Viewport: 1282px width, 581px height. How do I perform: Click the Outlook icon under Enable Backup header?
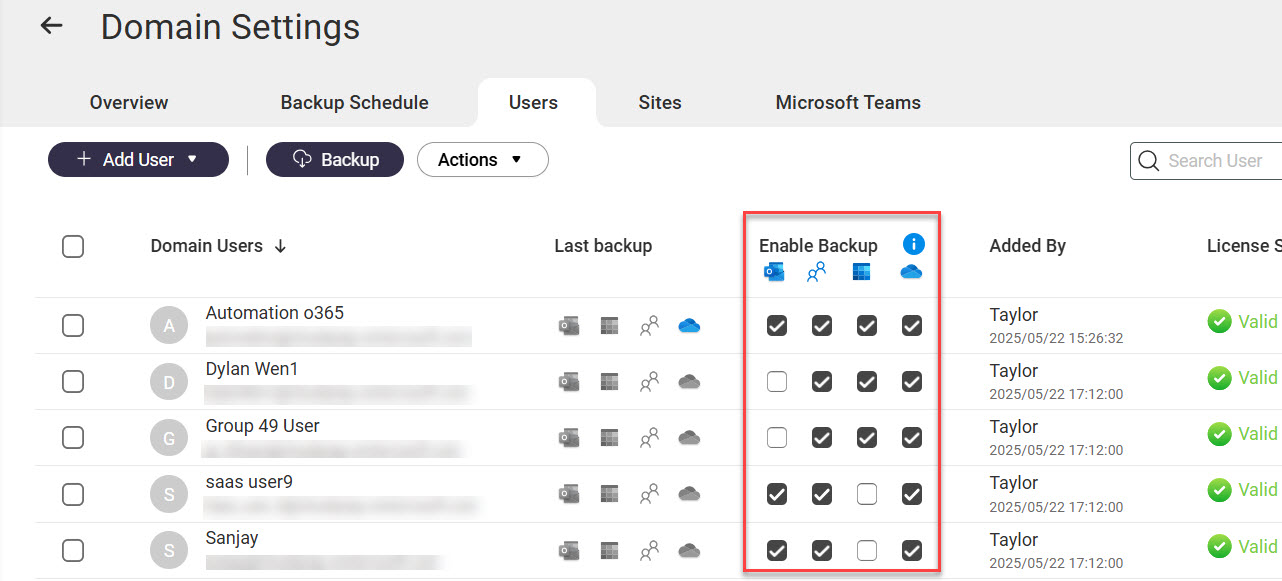point(772,272)
